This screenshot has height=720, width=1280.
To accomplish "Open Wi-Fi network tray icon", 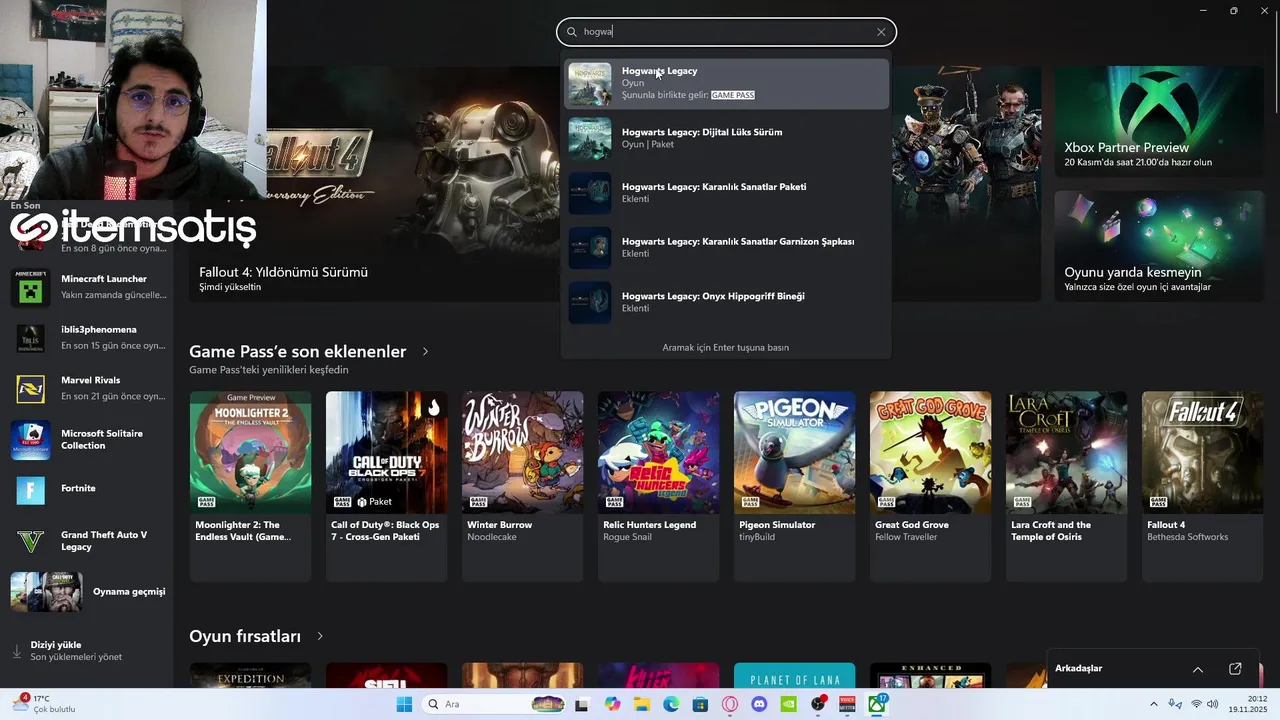I will (x=1196, y=704).
